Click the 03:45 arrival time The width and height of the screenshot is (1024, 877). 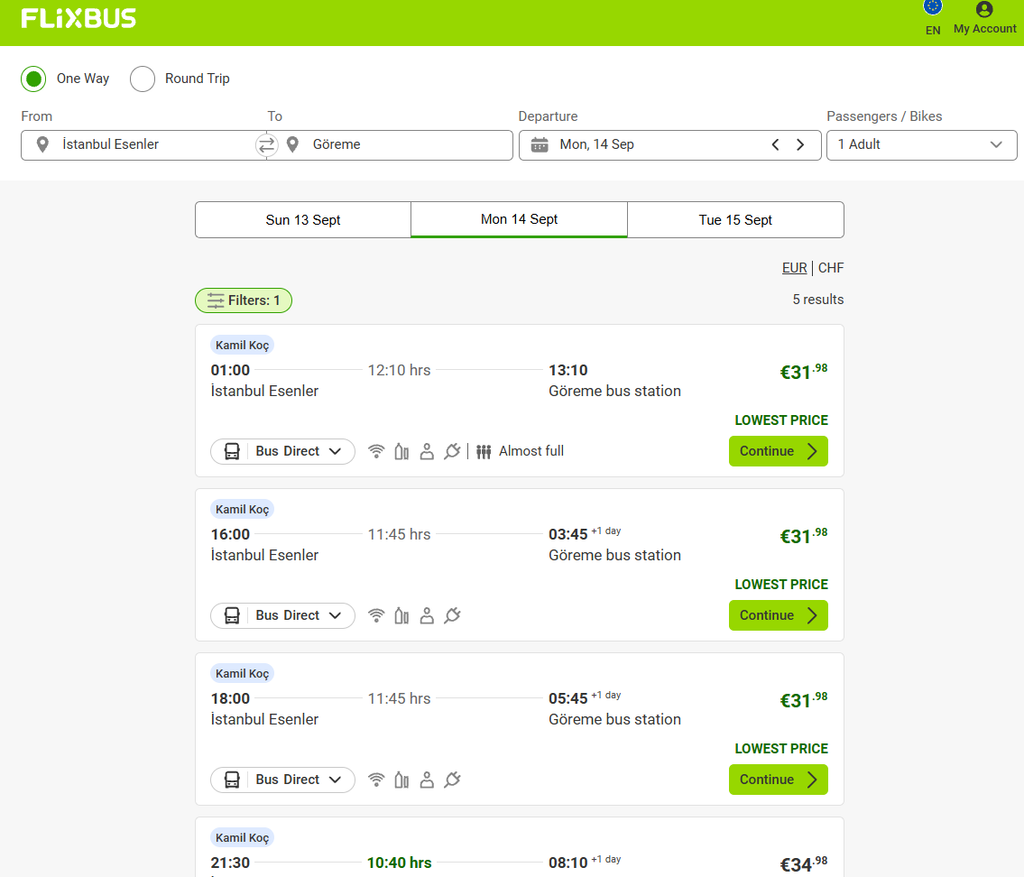[x=568, y=534]
